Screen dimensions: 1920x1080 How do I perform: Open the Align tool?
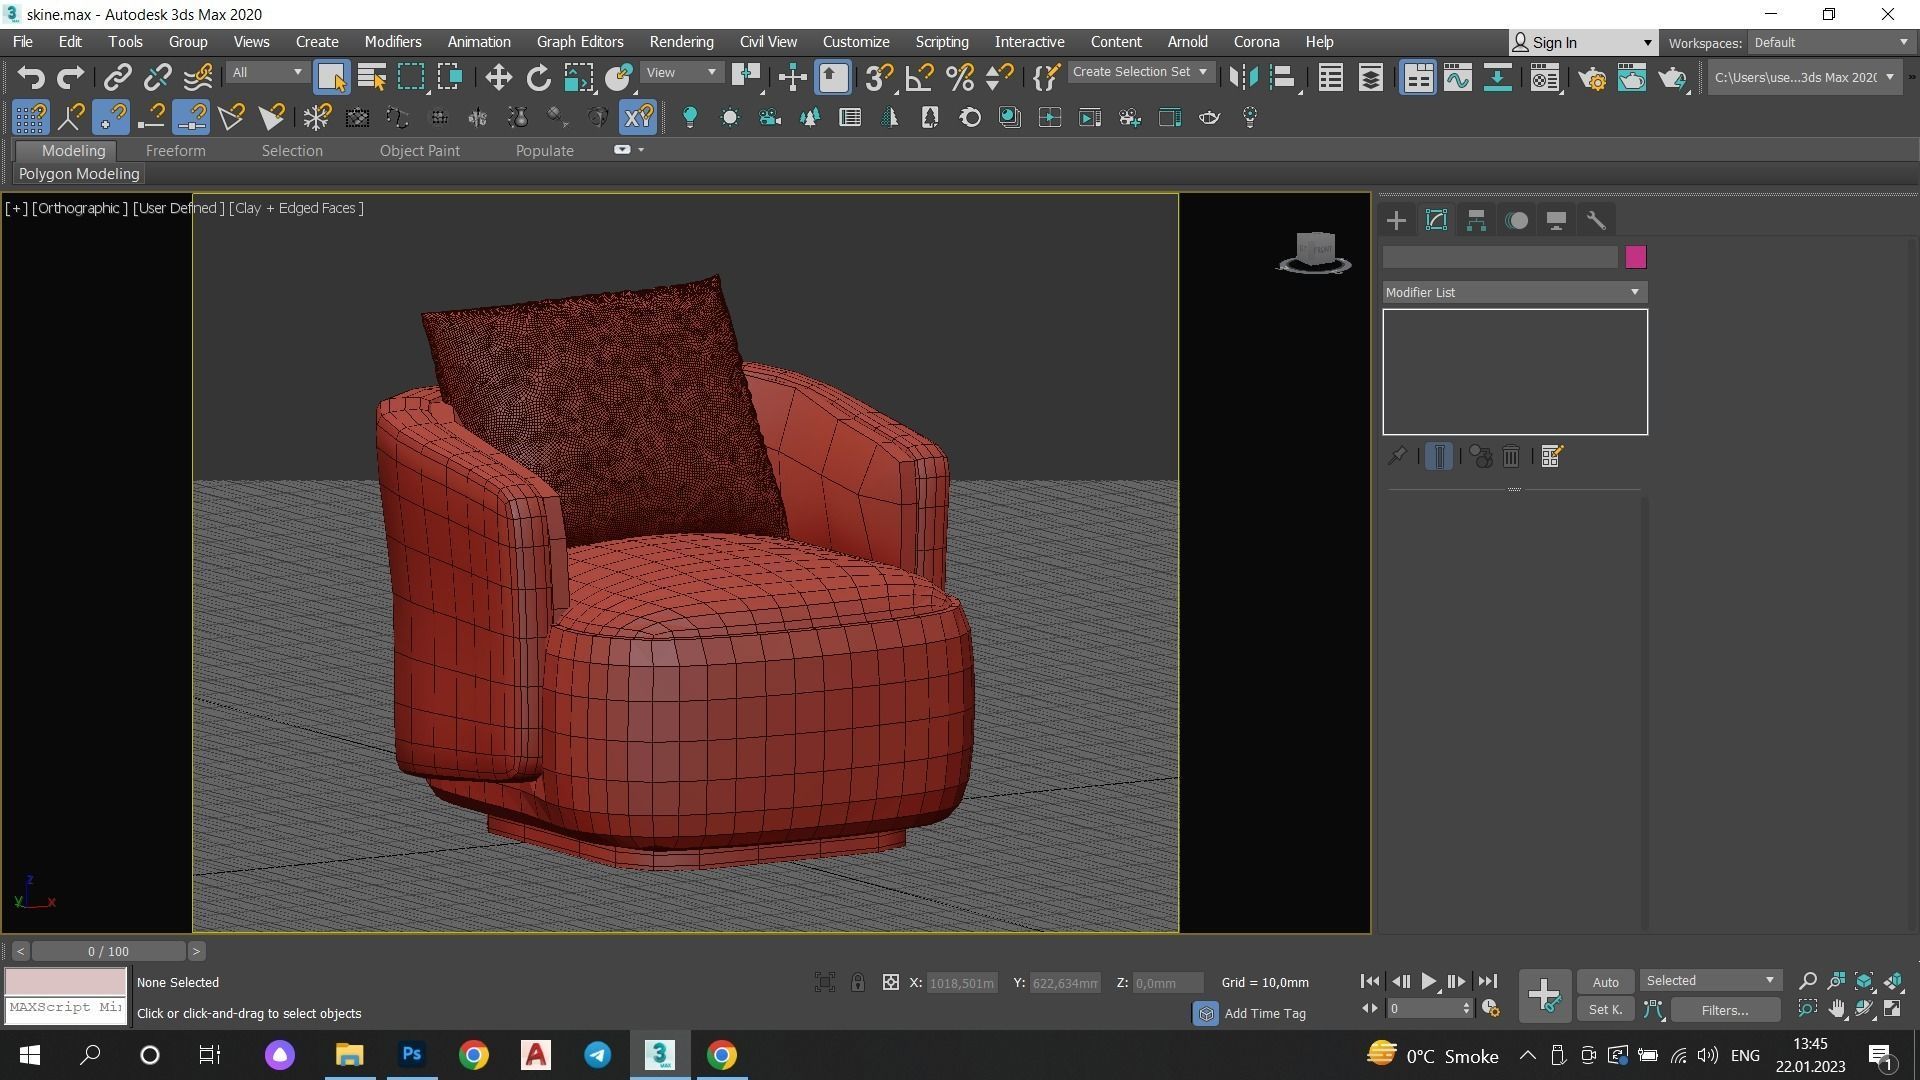(1283, 77)
